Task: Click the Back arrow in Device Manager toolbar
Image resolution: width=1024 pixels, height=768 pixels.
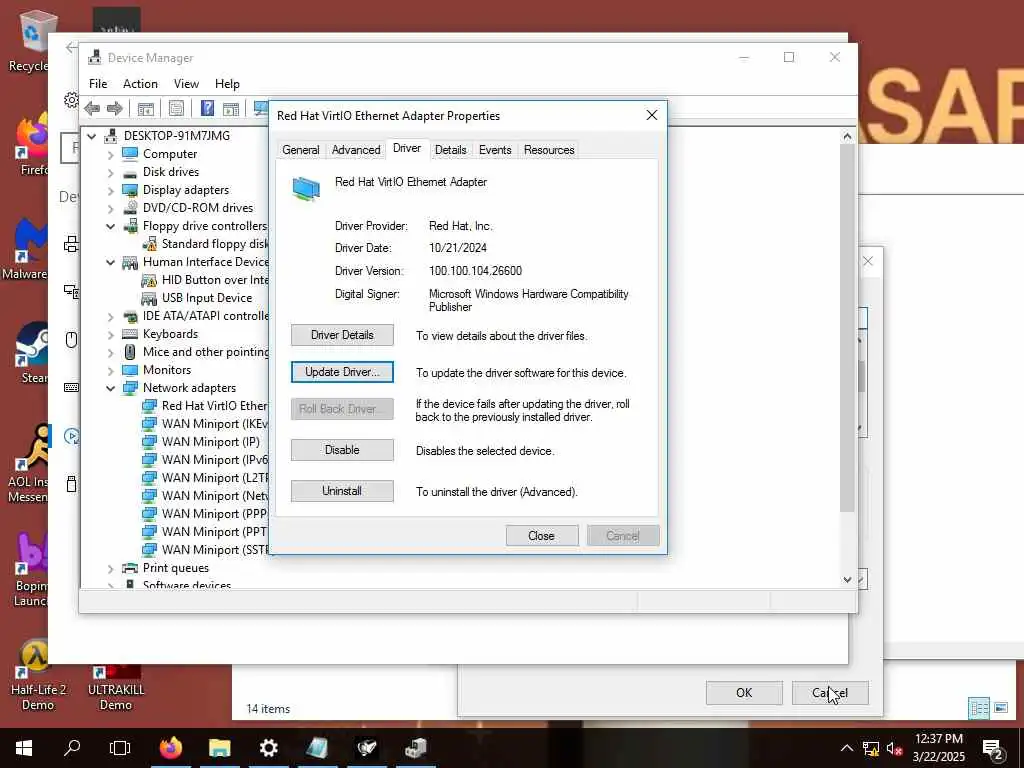Action: click(x=93, y=108)
